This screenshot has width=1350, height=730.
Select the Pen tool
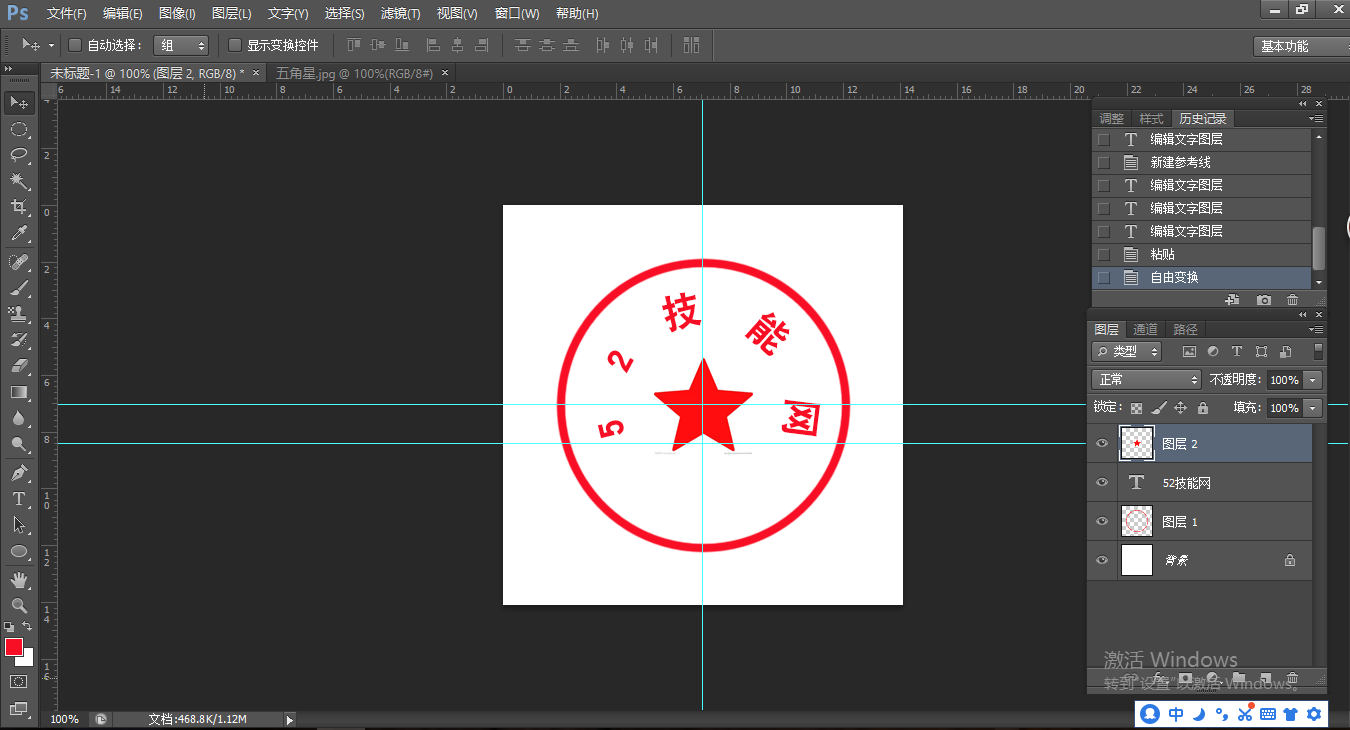click(x=19, y=473)
